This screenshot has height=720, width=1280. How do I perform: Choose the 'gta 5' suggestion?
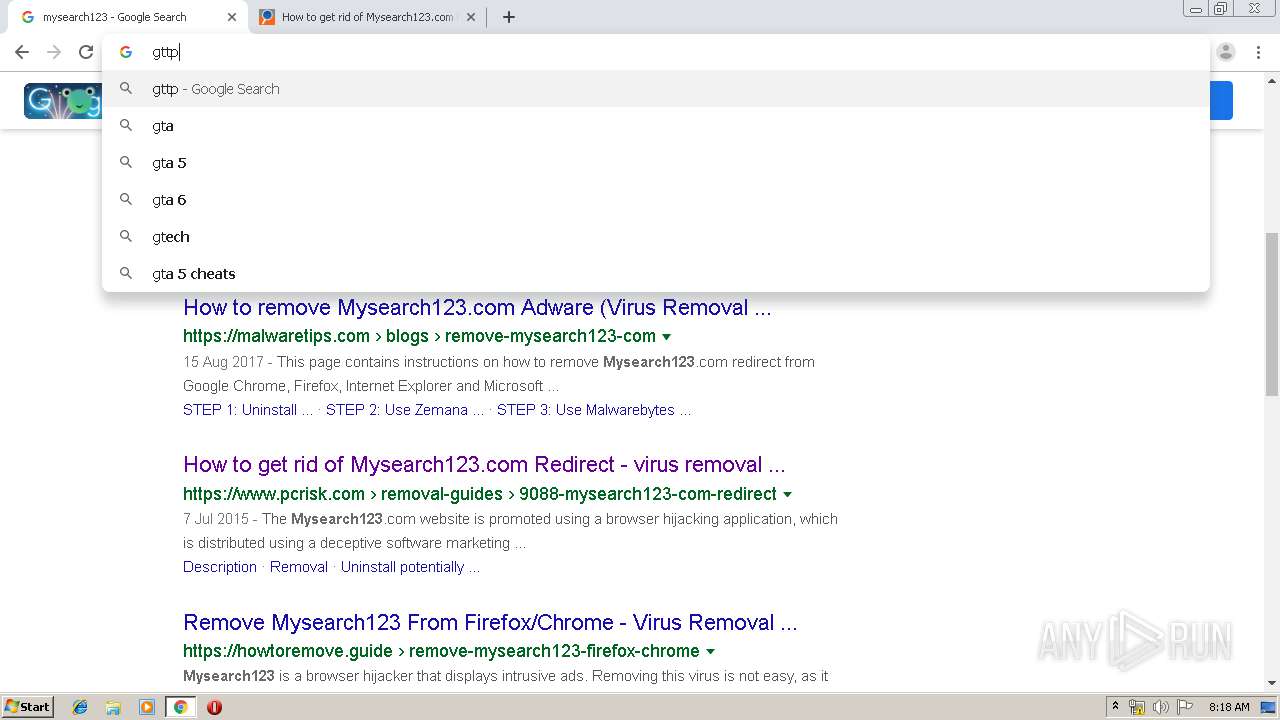655,163
